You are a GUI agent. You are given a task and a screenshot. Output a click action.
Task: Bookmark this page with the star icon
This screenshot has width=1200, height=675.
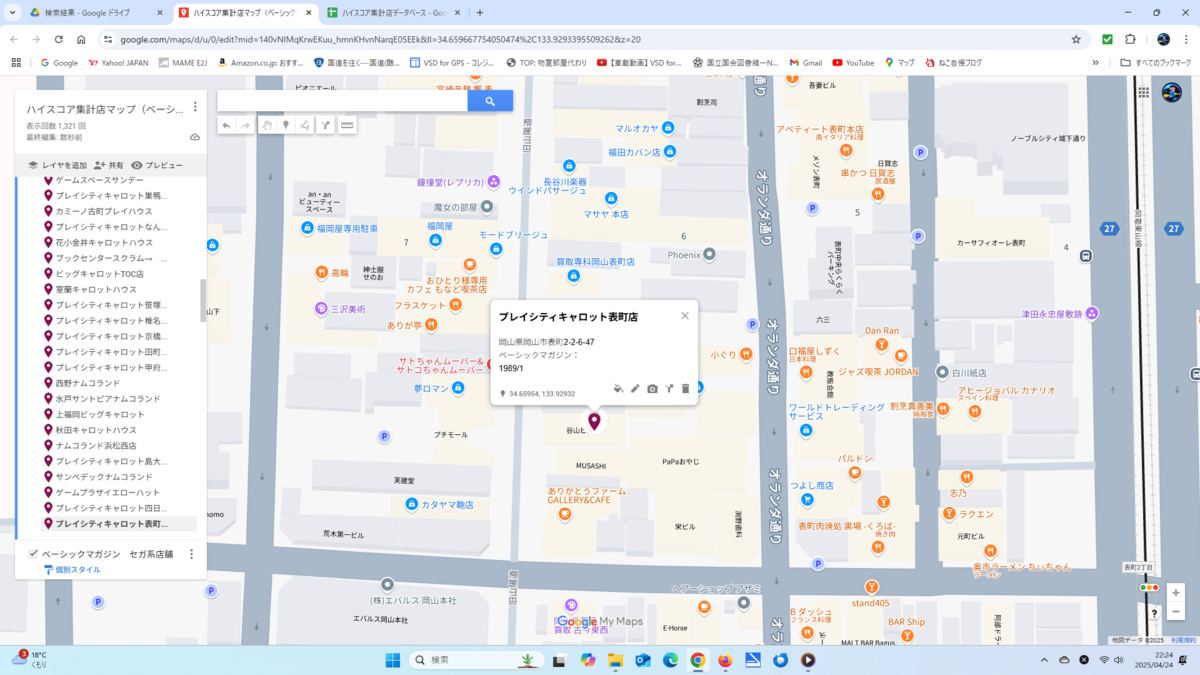[1076, 39]
